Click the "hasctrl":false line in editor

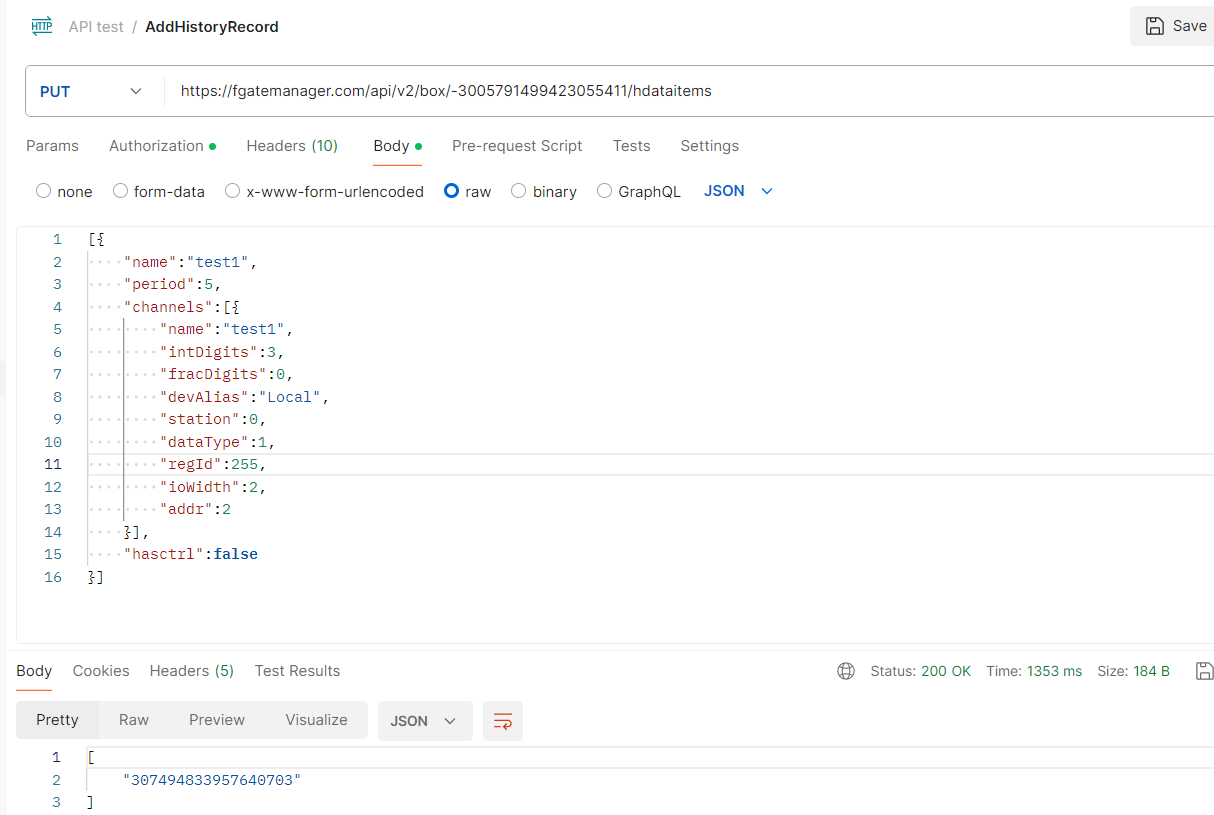coord(191,555)
